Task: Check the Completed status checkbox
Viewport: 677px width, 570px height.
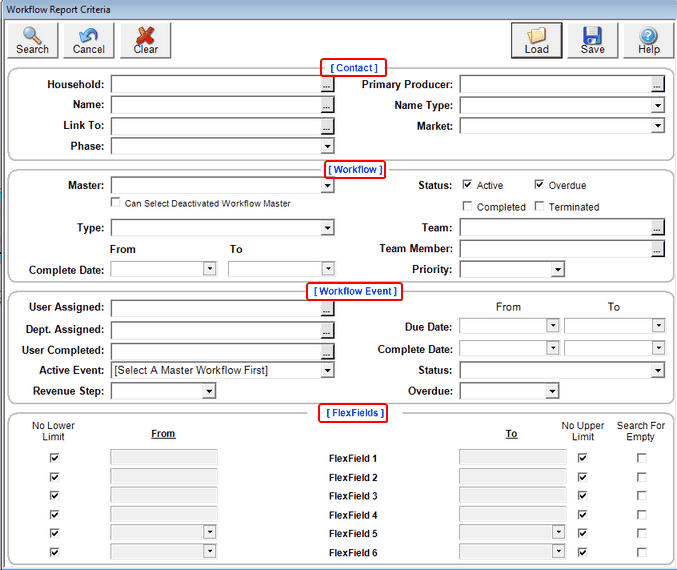Action: tap(467, 206)
